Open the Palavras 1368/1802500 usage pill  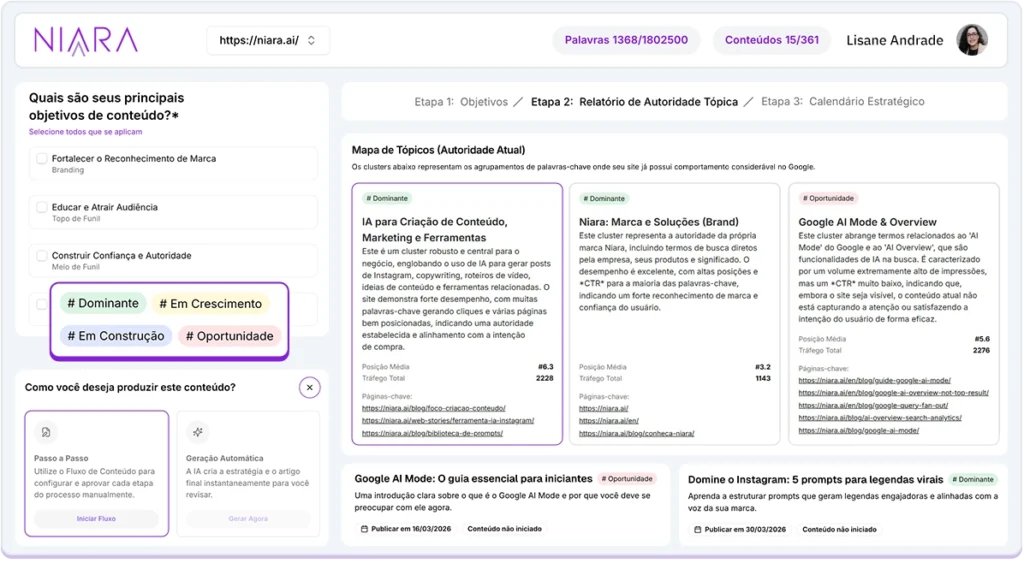[x=626, y=41]
